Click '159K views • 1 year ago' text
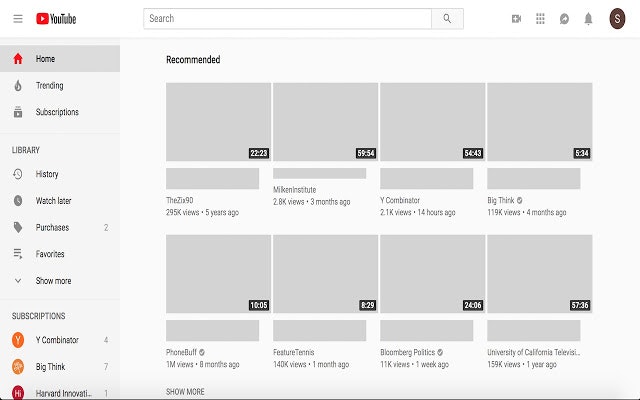Viewport: 640px width, 400px height. (x=522, y=364)
